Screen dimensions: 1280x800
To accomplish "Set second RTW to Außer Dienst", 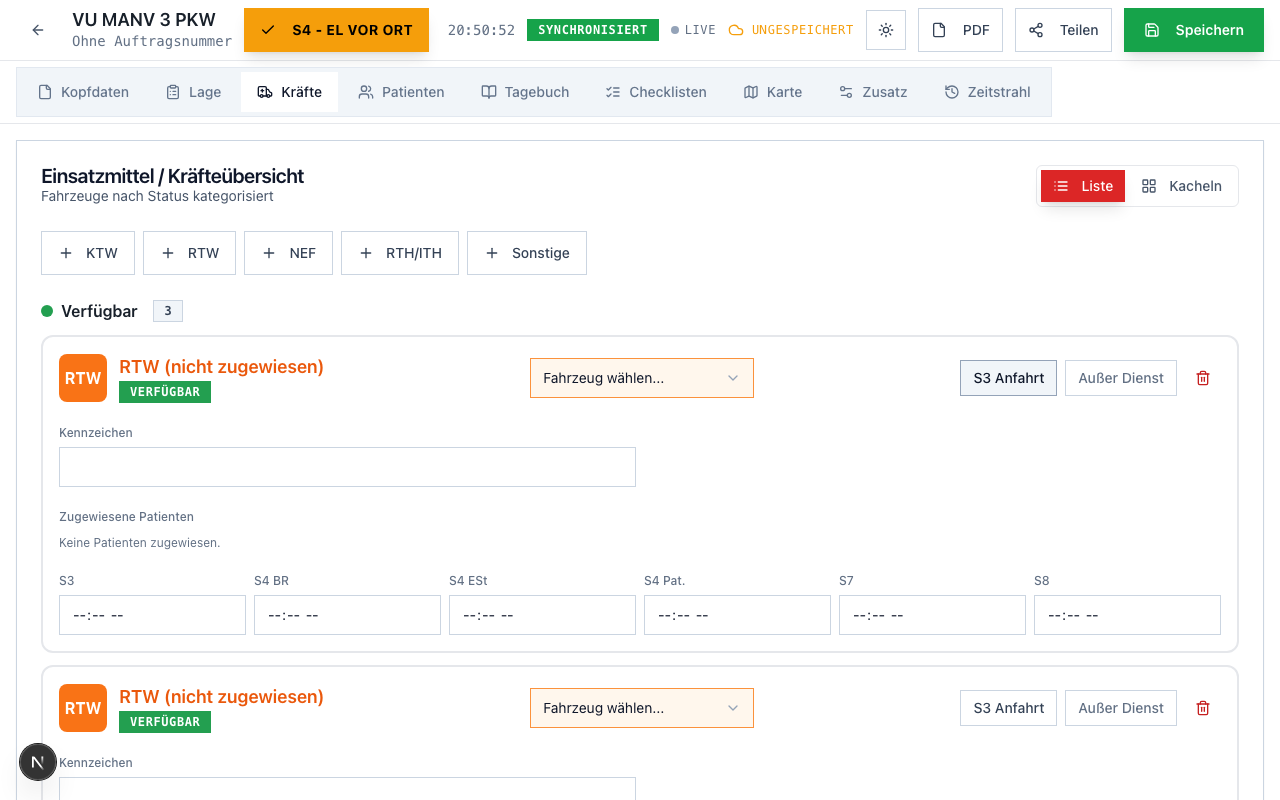I will 1121,708.
